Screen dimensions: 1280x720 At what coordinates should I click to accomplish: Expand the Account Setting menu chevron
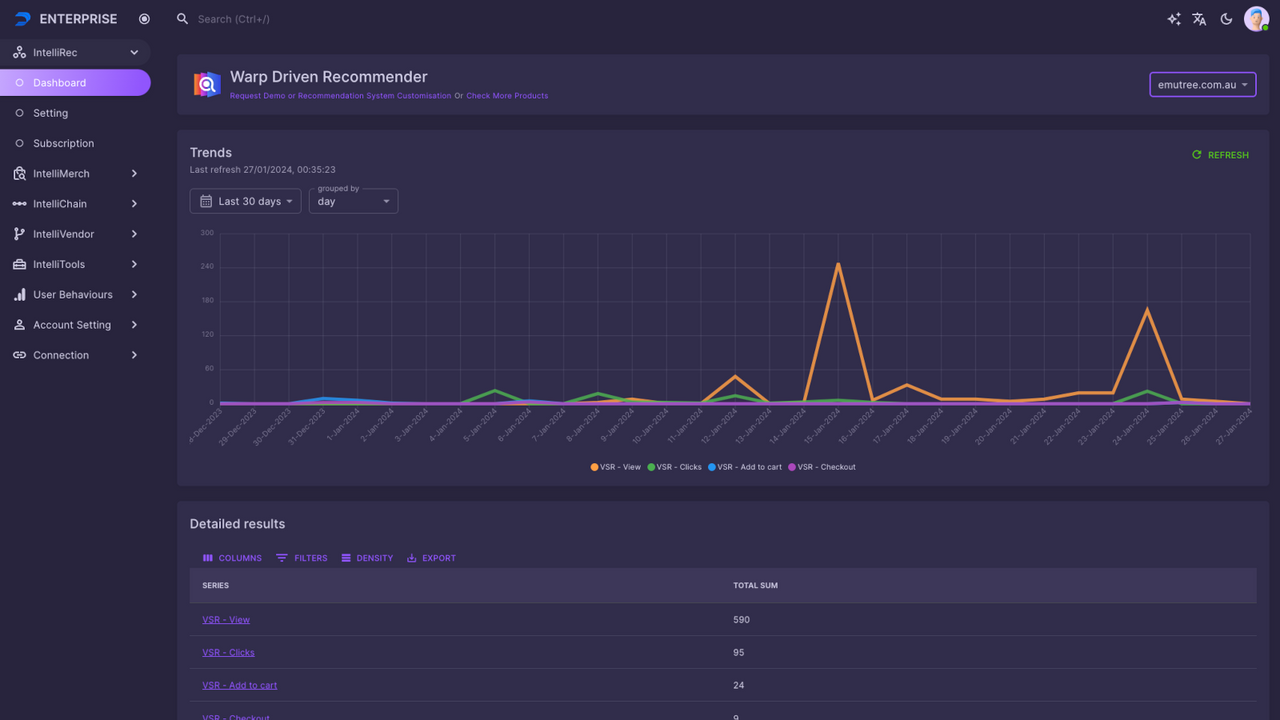tap(134, 325)
